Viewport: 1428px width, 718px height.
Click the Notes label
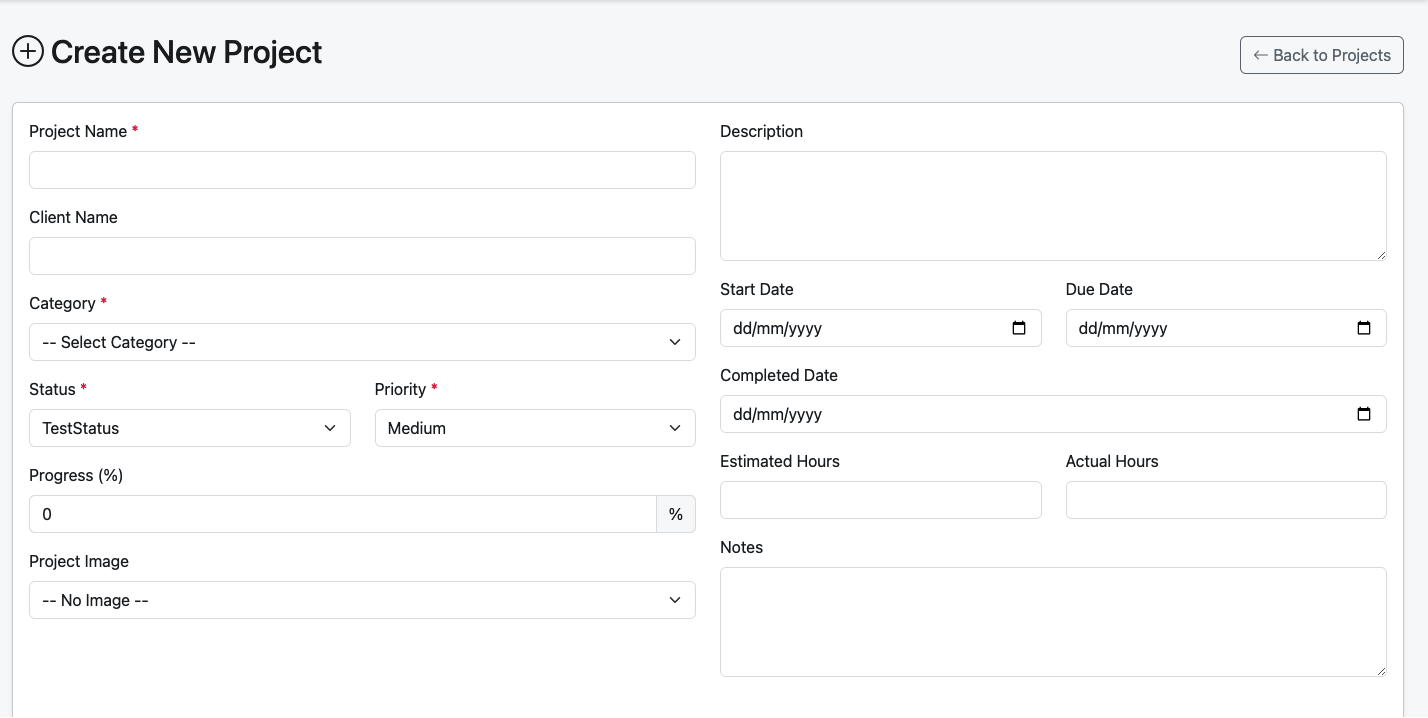click(741, 547)
